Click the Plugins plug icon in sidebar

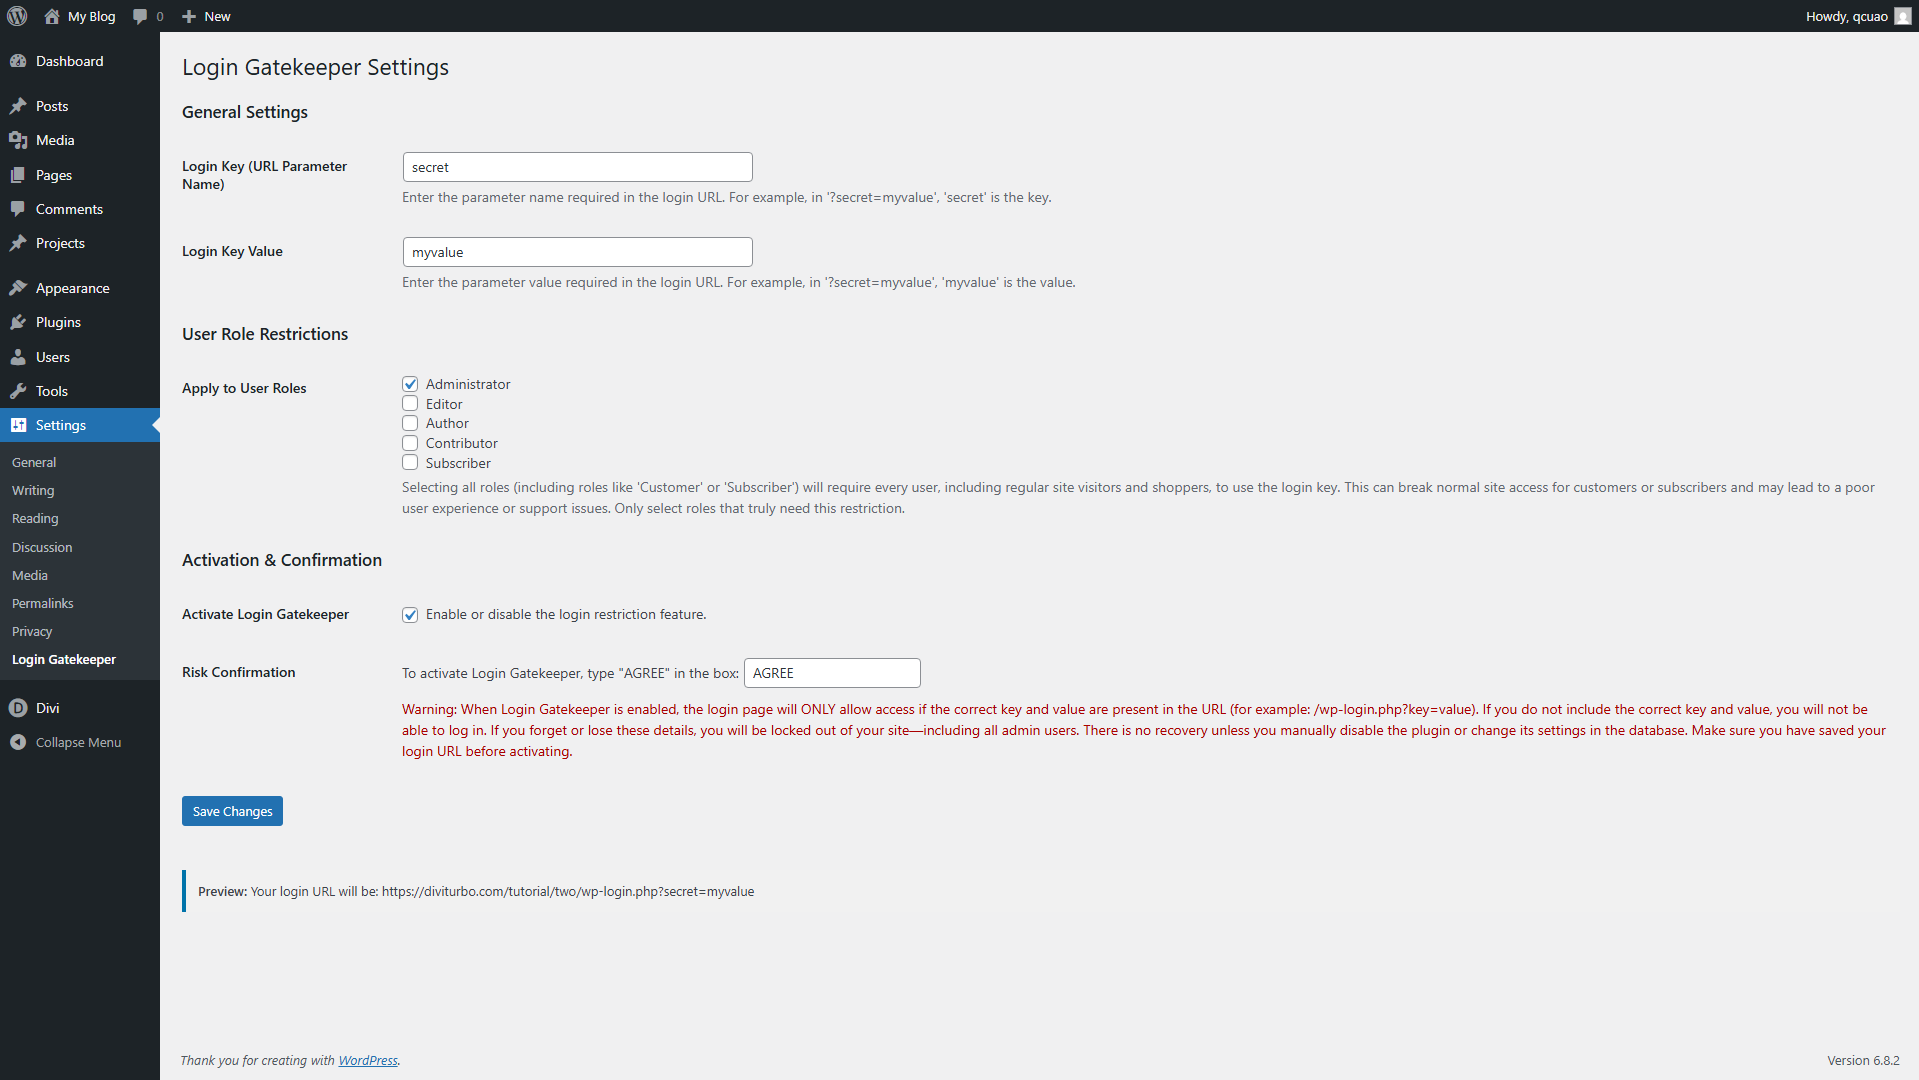click(x=18, y=322)
